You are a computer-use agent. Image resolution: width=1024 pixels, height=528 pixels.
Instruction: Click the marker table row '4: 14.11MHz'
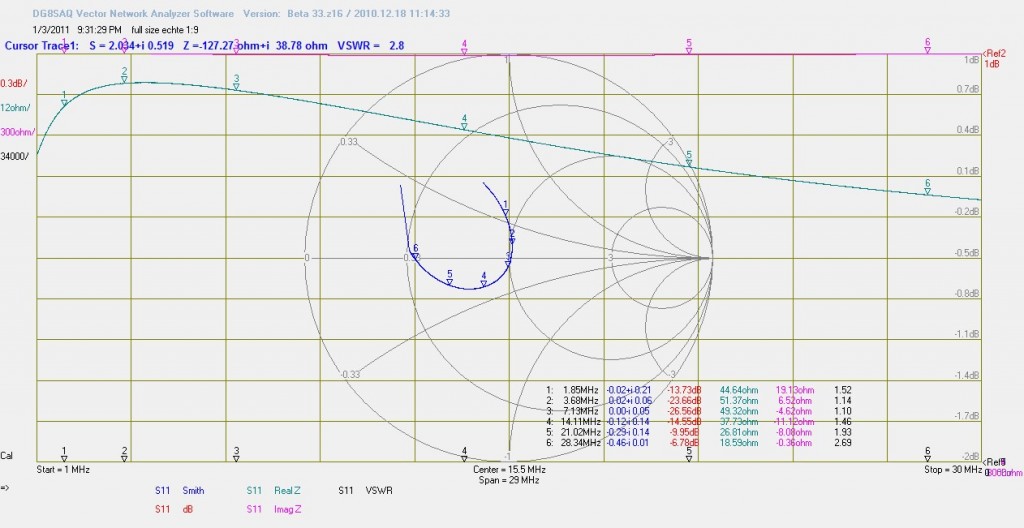[699, 421]
